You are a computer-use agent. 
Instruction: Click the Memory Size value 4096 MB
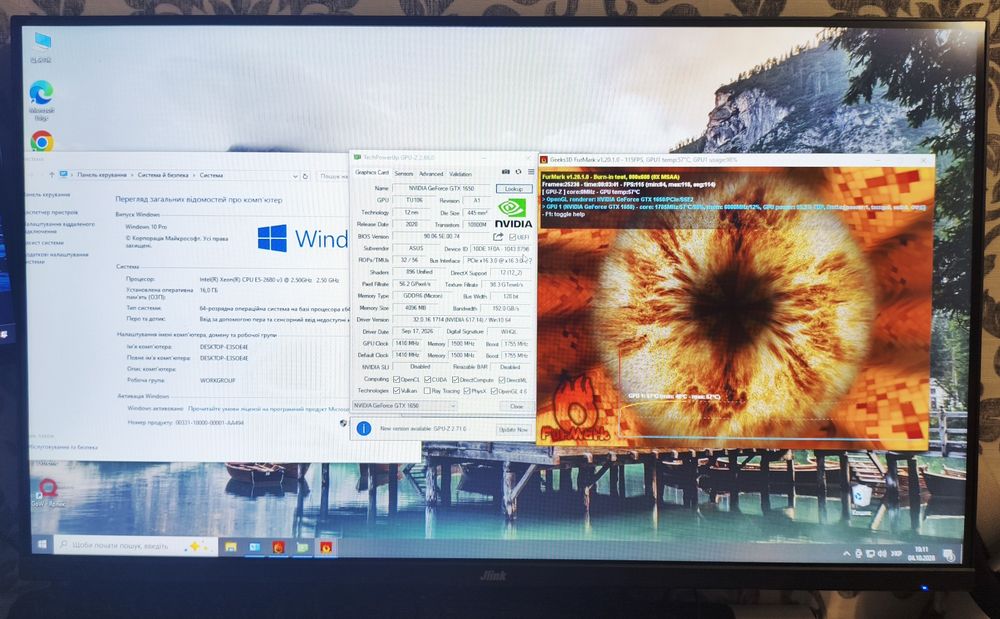coord(416,308)
